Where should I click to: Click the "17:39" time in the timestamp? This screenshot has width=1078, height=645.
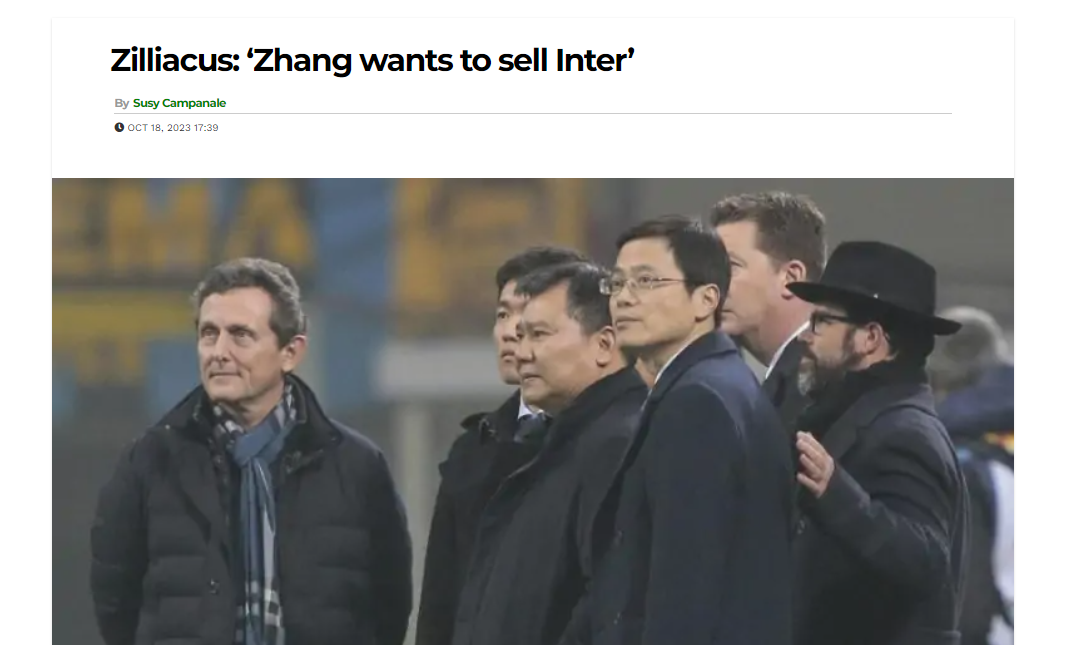click(206, 128)
